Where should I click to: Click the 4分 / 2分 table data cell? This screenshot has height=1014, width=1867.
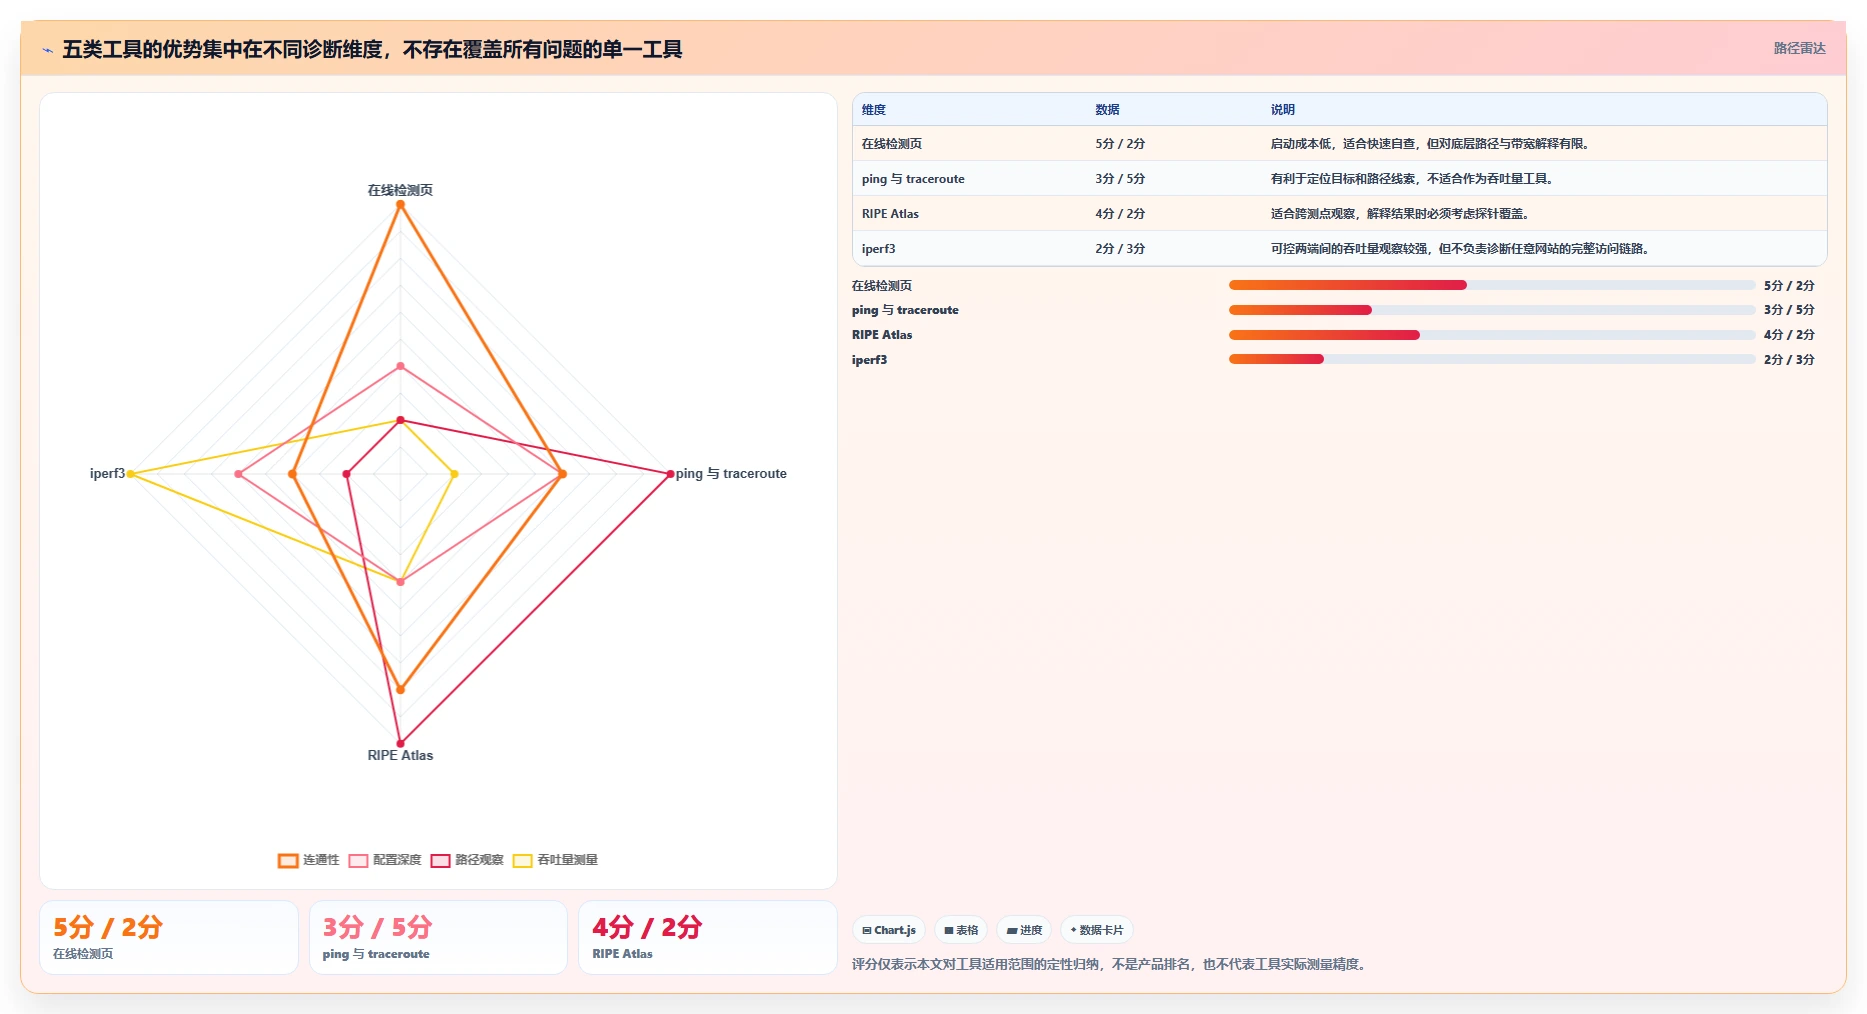[1174, 214]
